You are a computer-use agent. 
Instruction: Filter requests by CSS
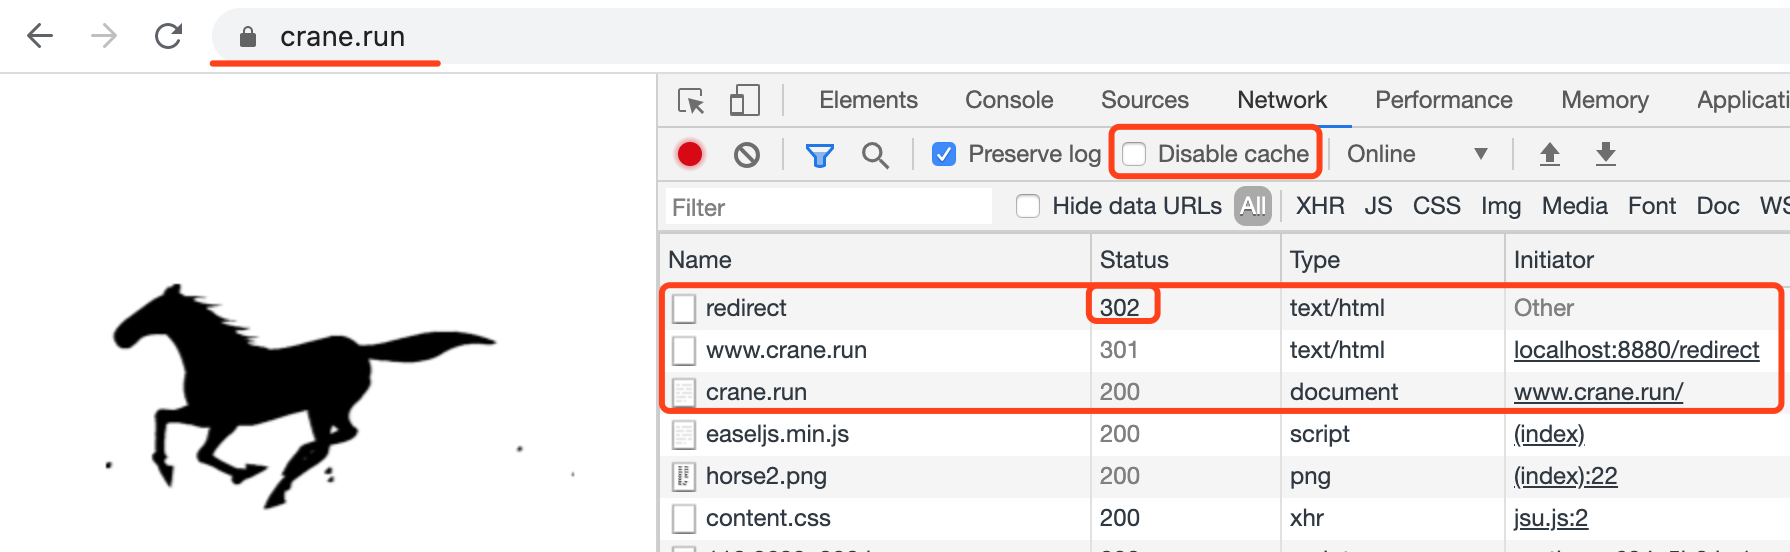pos(1436,206)
